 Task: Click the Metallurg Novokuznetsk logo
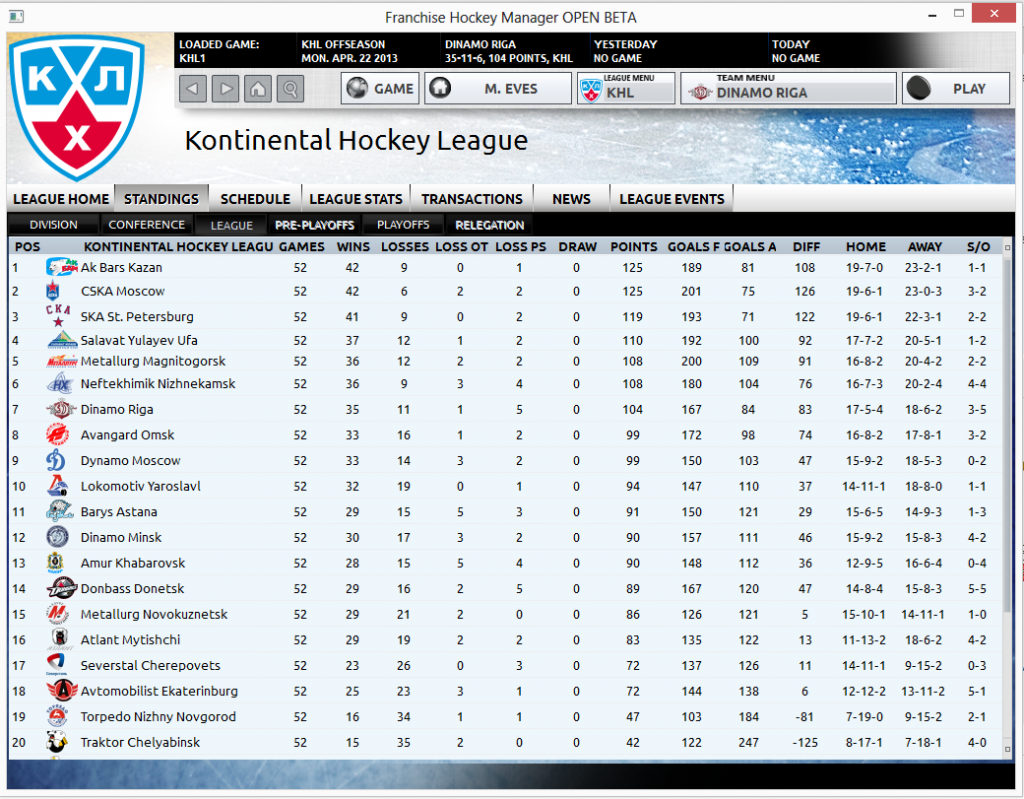(x=57, y=613)
